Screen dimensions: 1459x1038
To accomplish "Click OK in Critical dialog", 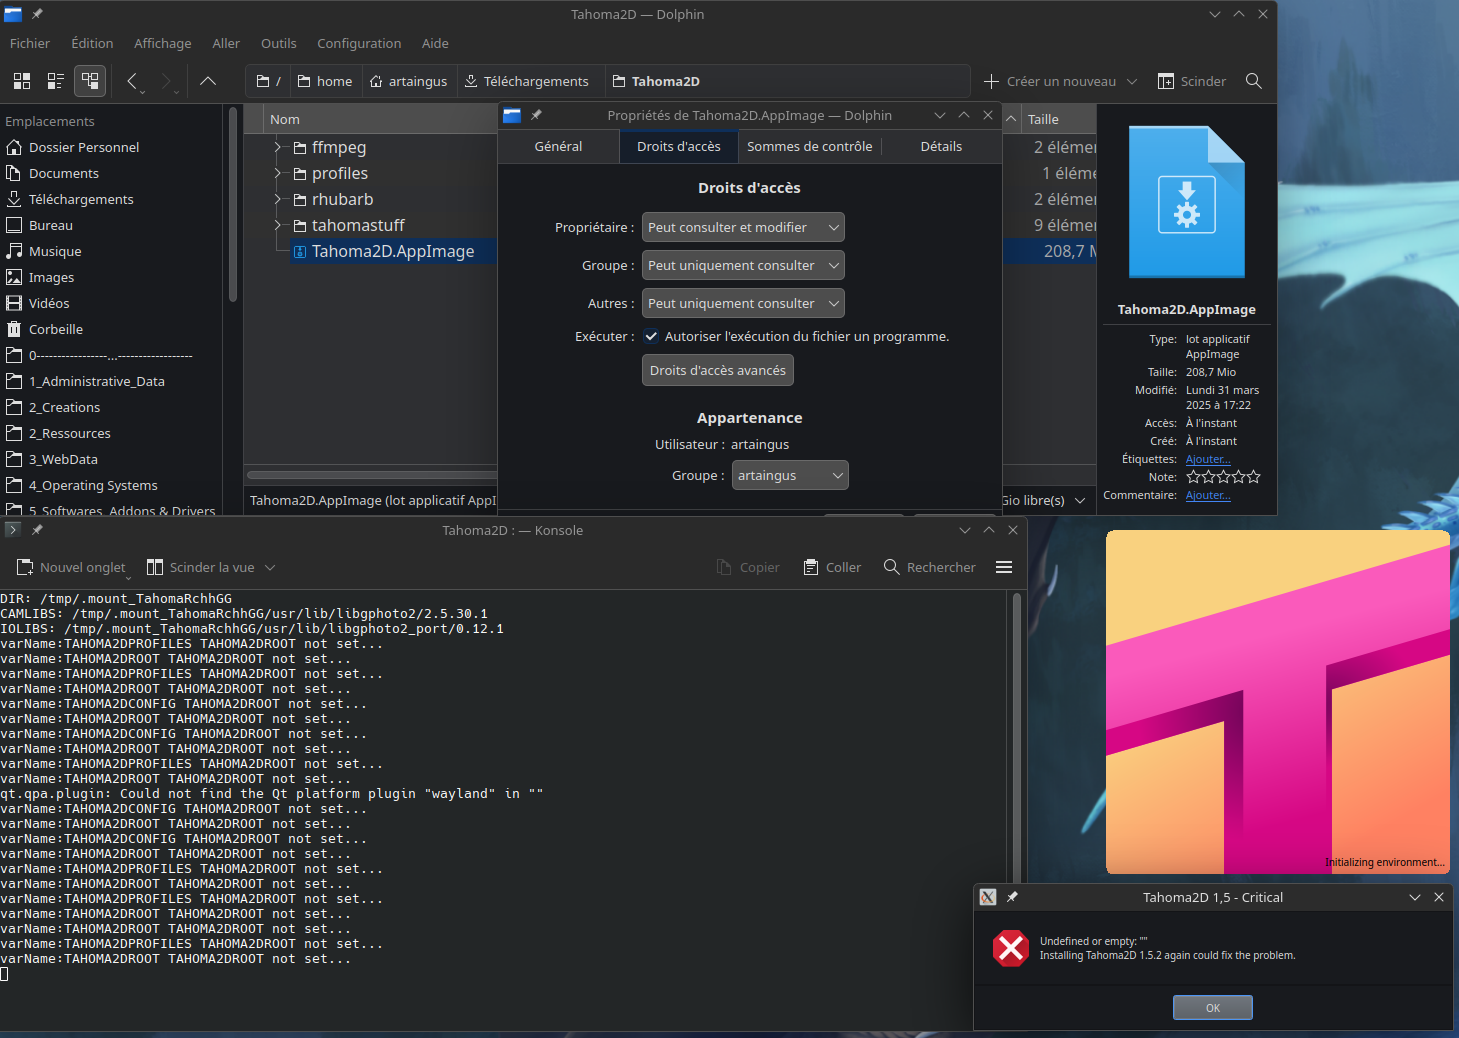I will coord(1212,1007).
